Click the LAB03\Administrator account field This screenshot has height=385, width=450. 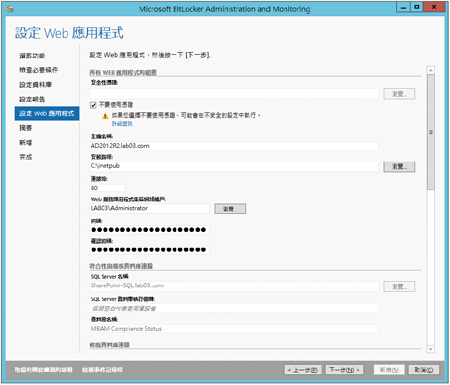(150, 208)
